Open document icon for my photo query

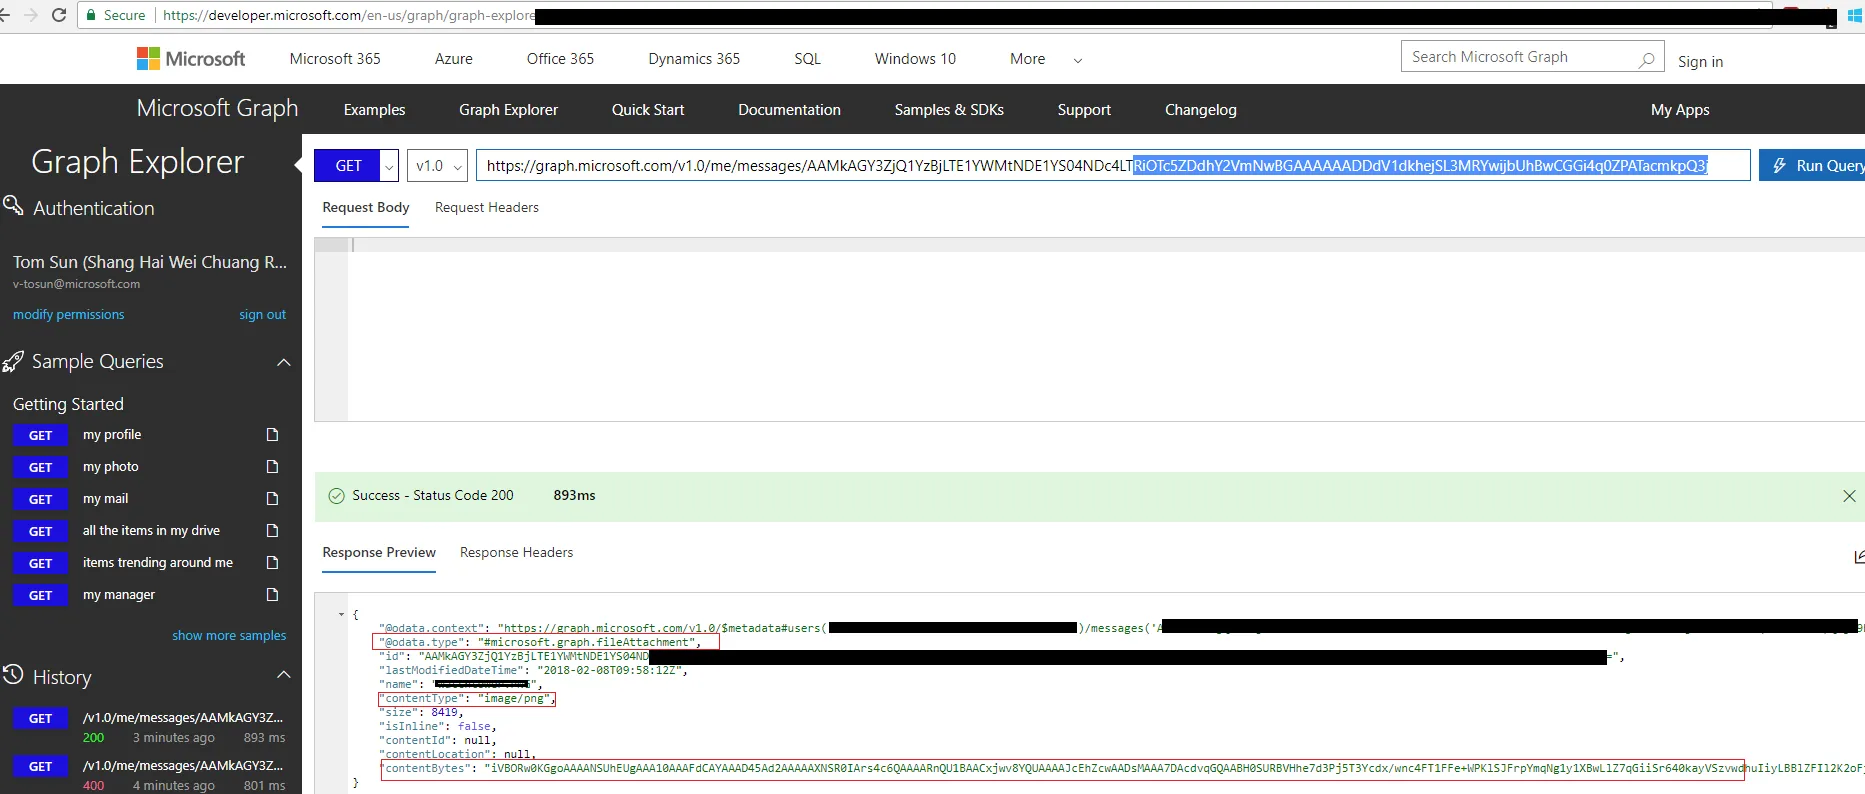[272, 467]
